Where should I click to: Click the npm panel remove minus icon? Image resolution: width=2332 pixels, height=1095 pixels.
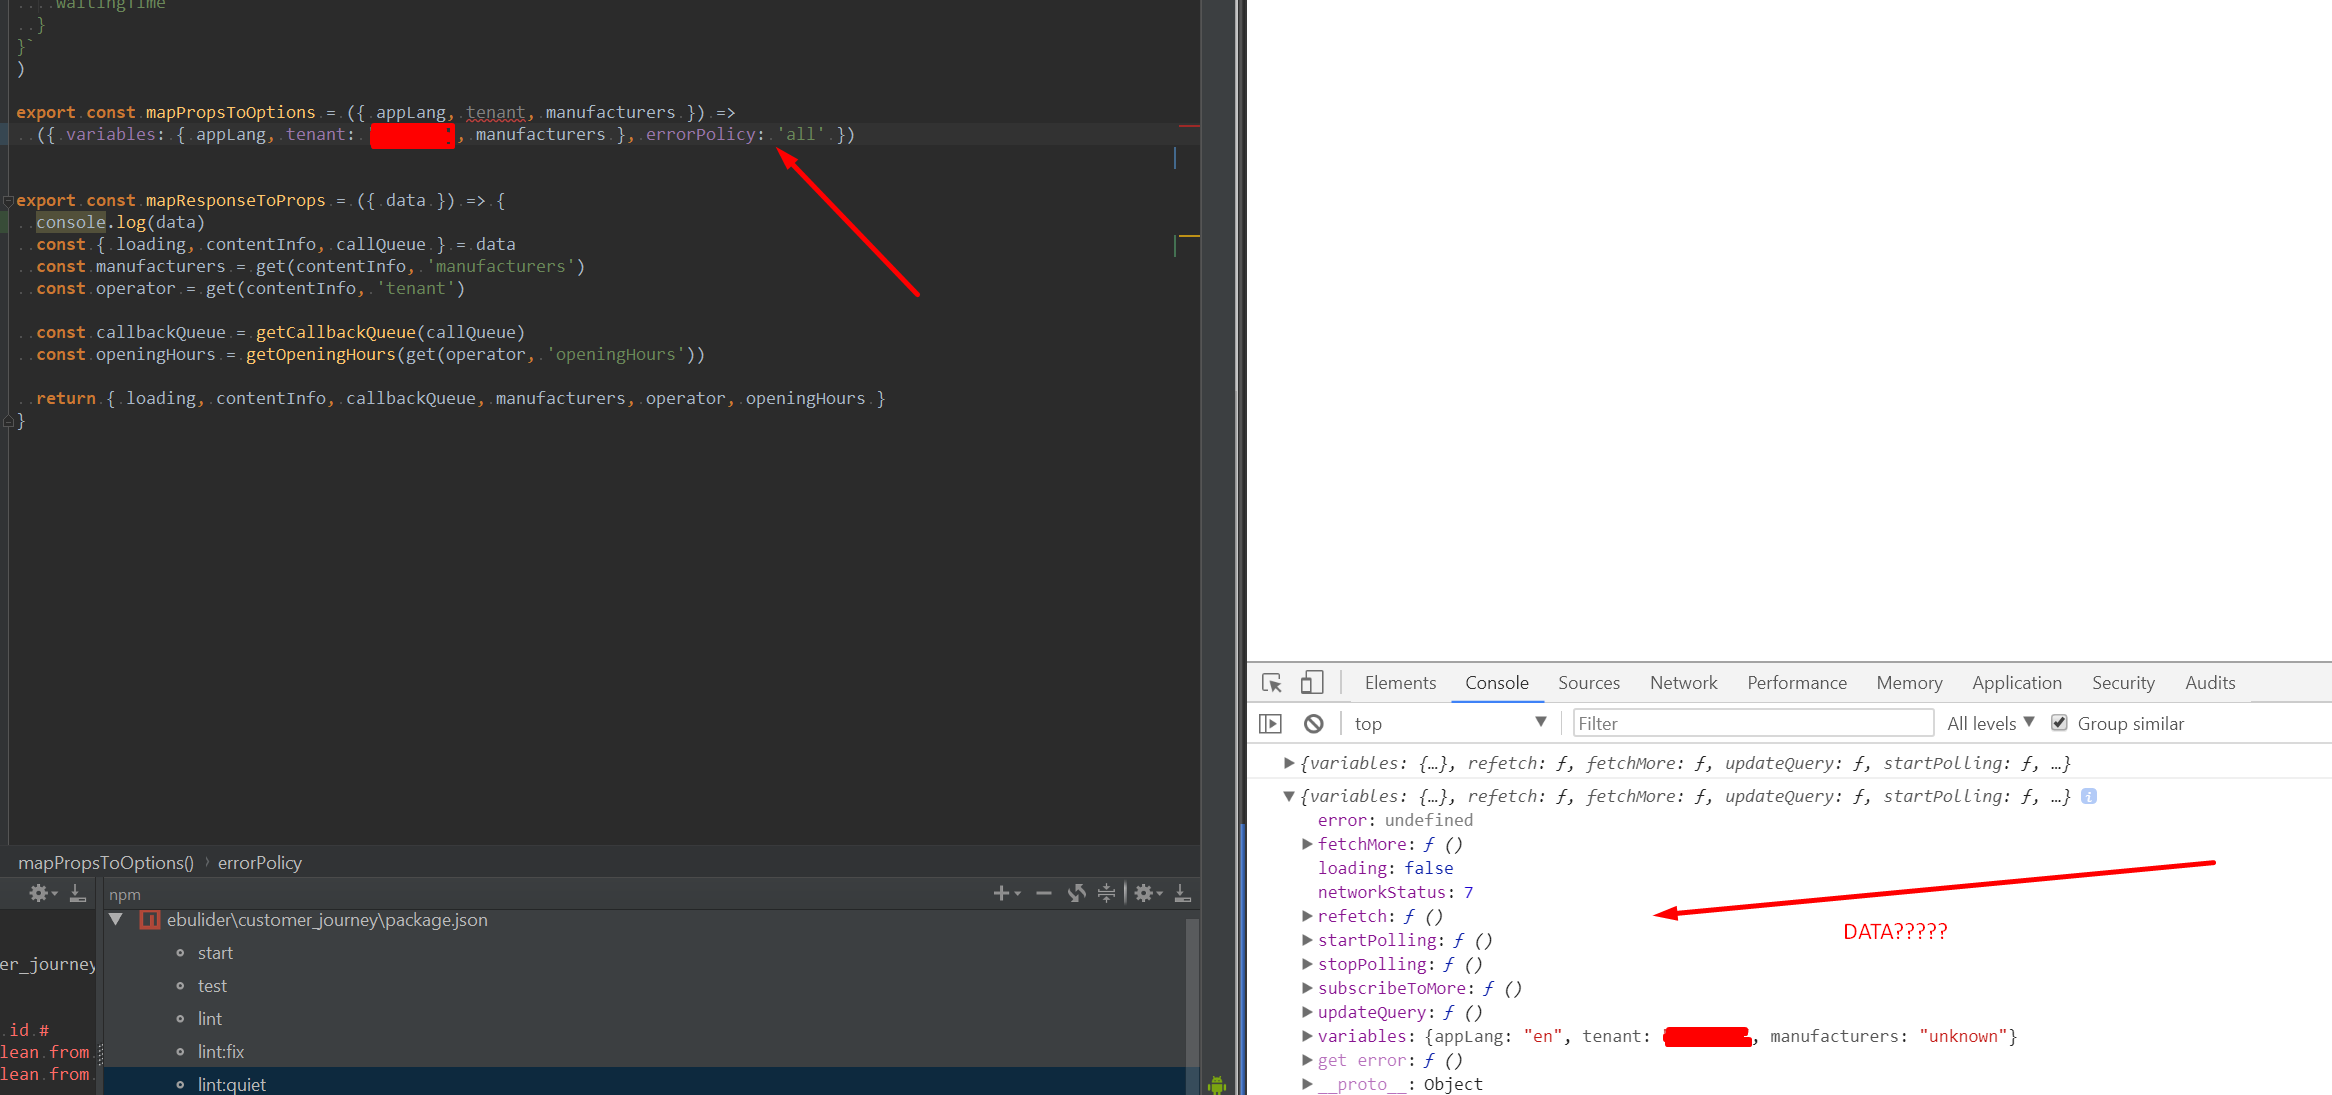point(1044,893)
